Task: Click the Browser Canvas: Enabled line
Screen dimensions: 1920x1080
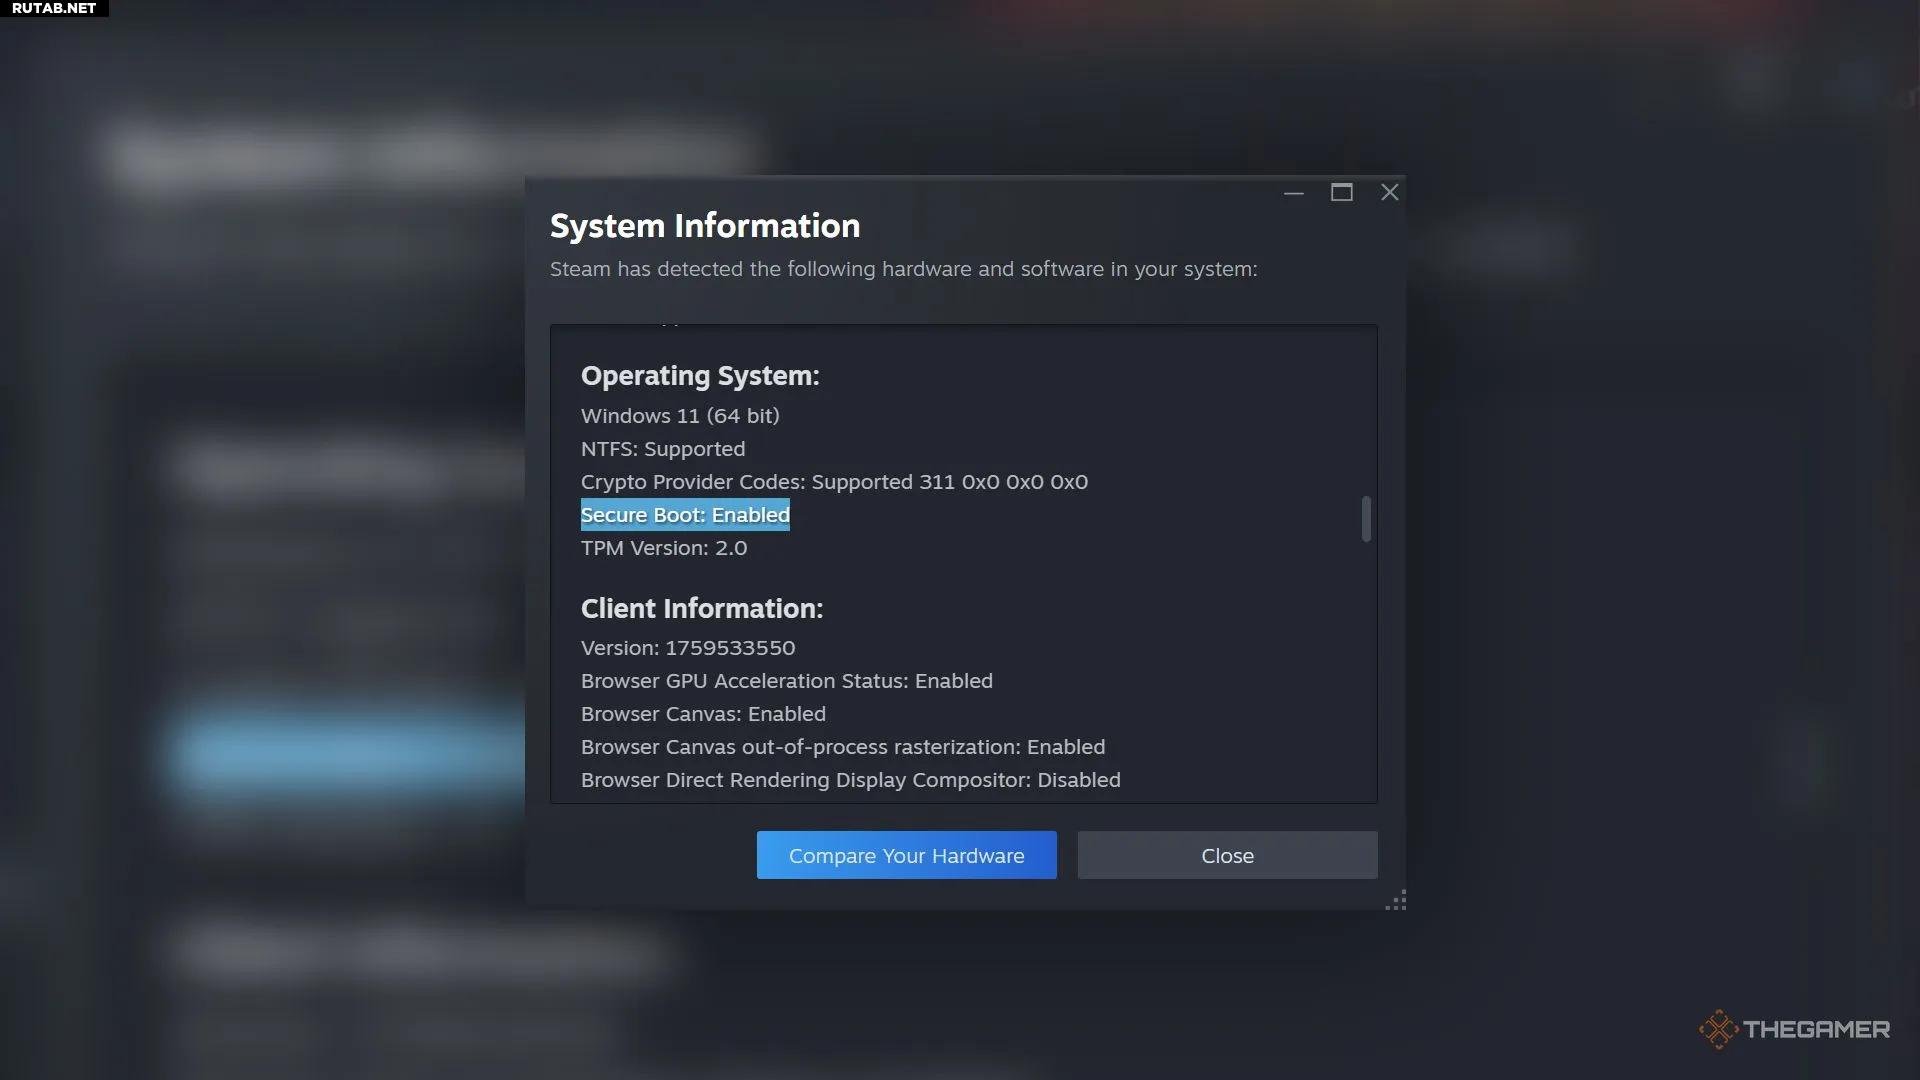Action: pyautogui.click(x=703, y=714)
